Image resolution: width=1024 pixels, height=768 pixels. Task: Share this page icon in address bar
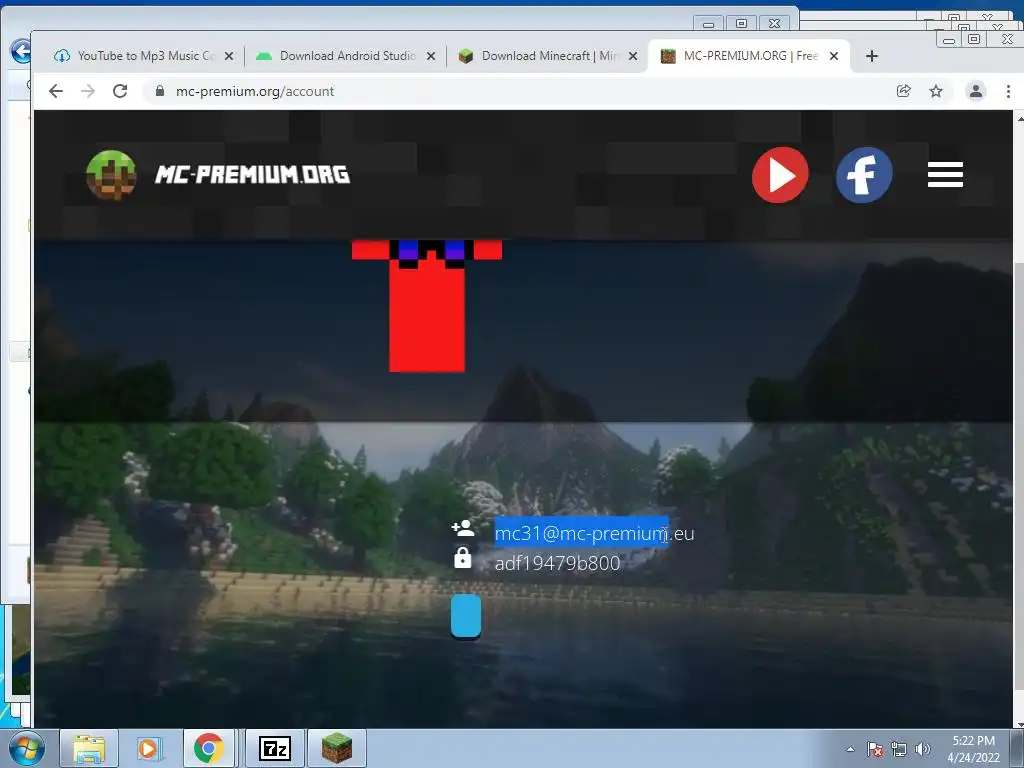click(x=904, y=91)
